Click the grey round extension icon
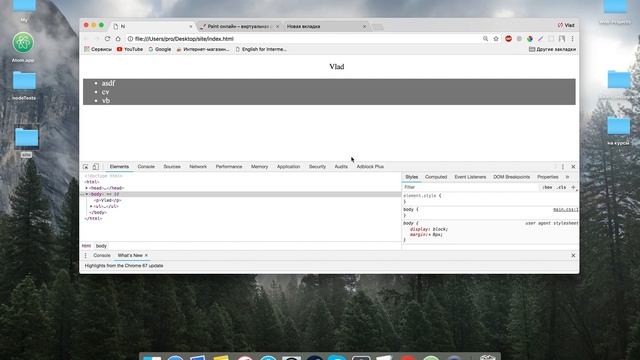This screenshot has width=640, height=360. pyautogui.click(x=519, y=39)
